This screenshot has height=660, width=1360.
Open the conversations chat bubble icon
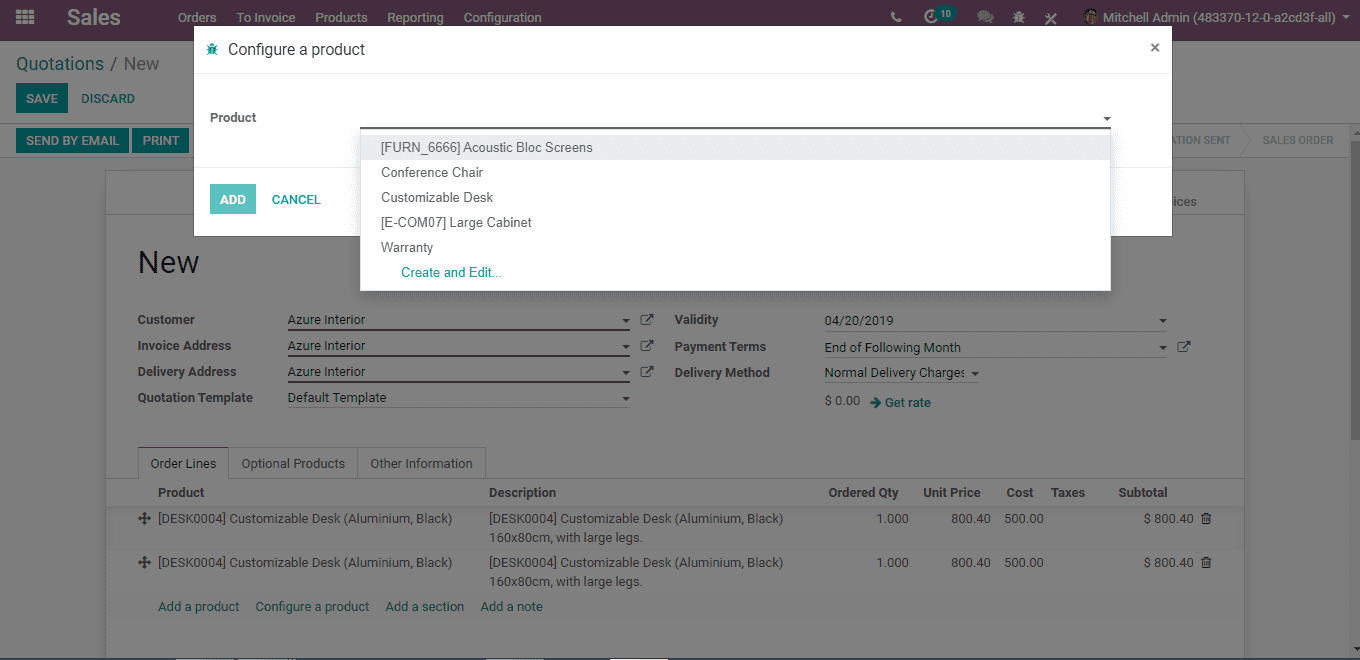tap(985, 17)
